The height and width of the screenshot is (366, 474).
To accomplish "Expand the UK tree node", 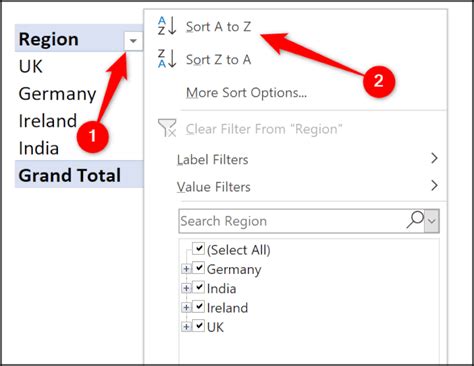I will pos(186,327).
